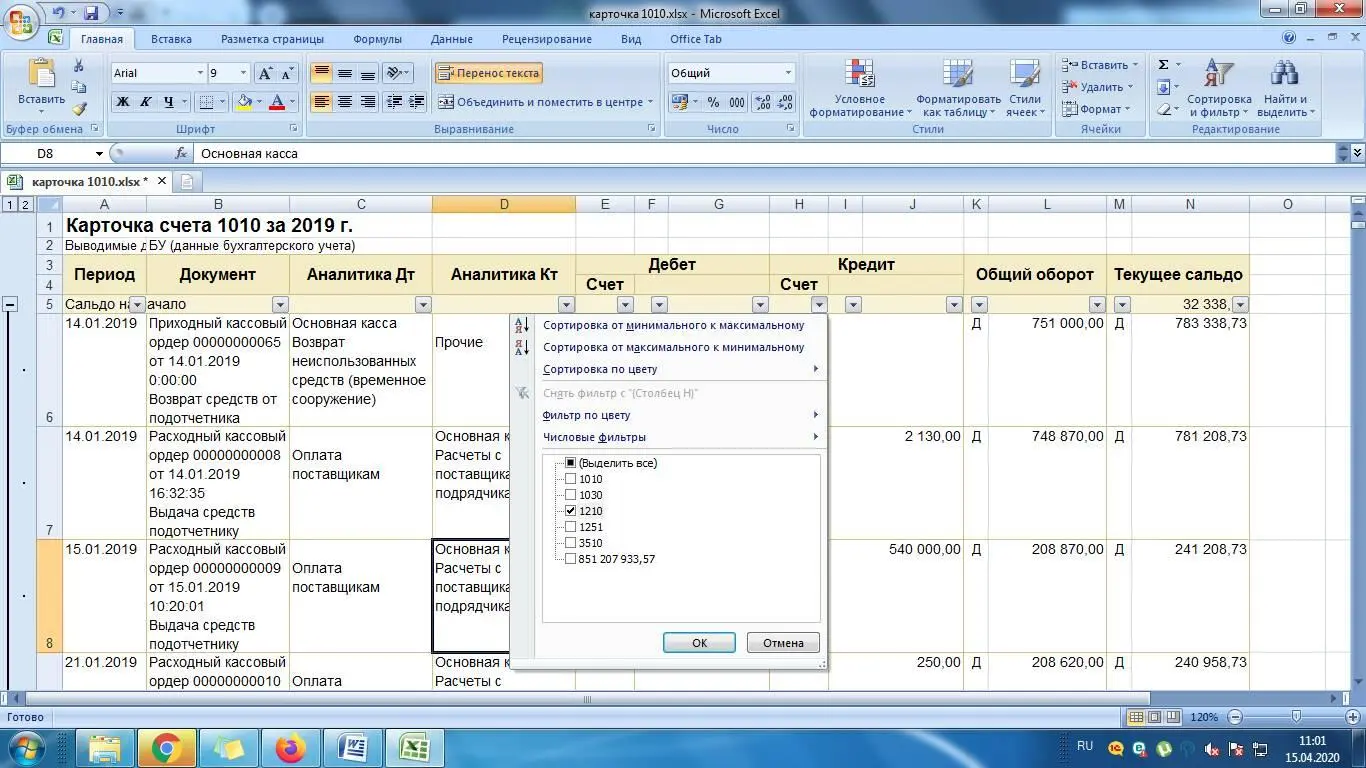Open the Name Box D8 dropdown
1366x768 pixels.
click(99, 154)
